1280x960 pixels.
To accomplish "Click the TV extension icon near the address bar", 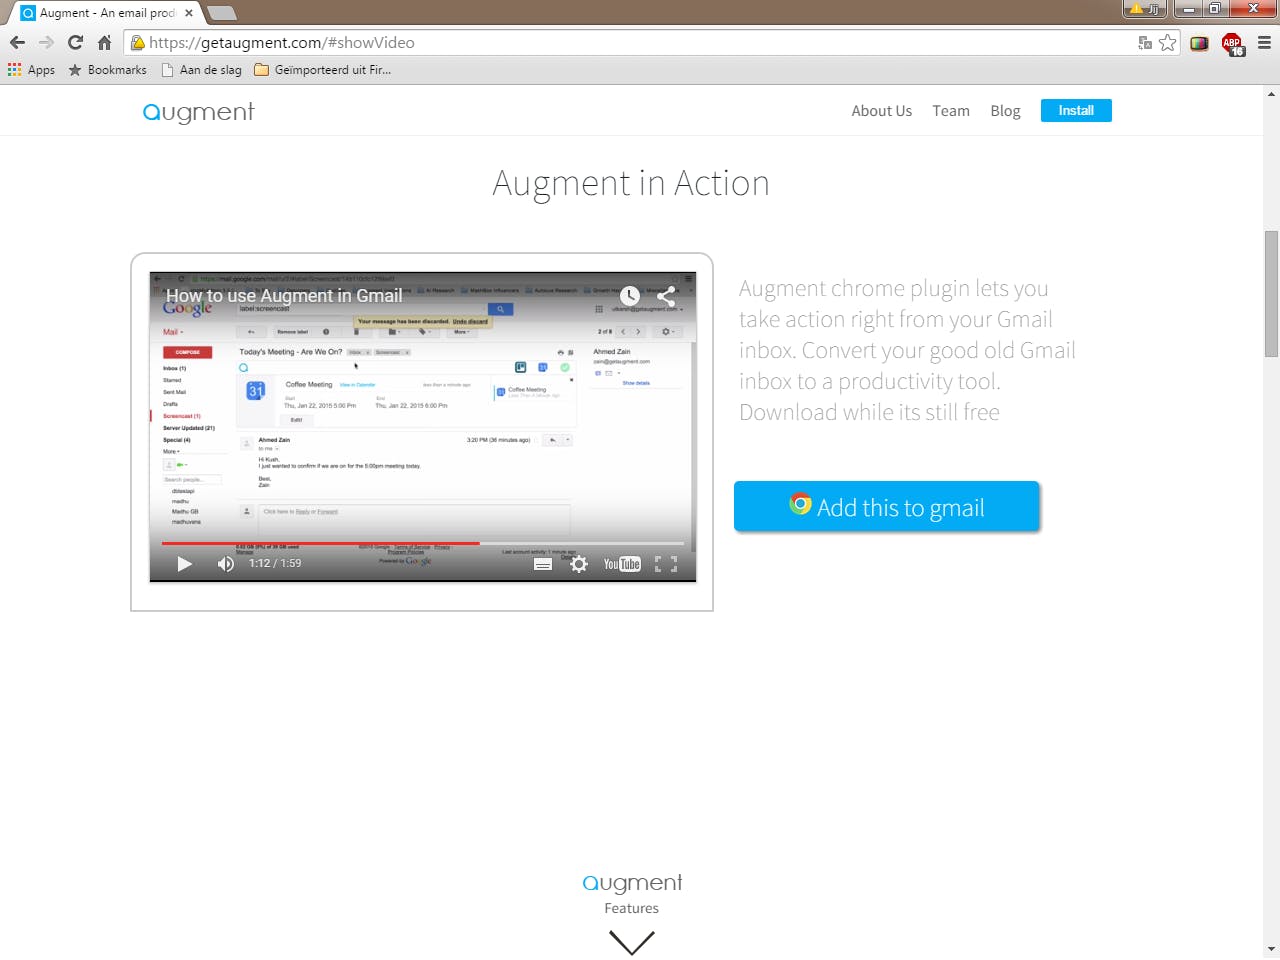I will coord(1199,43).
